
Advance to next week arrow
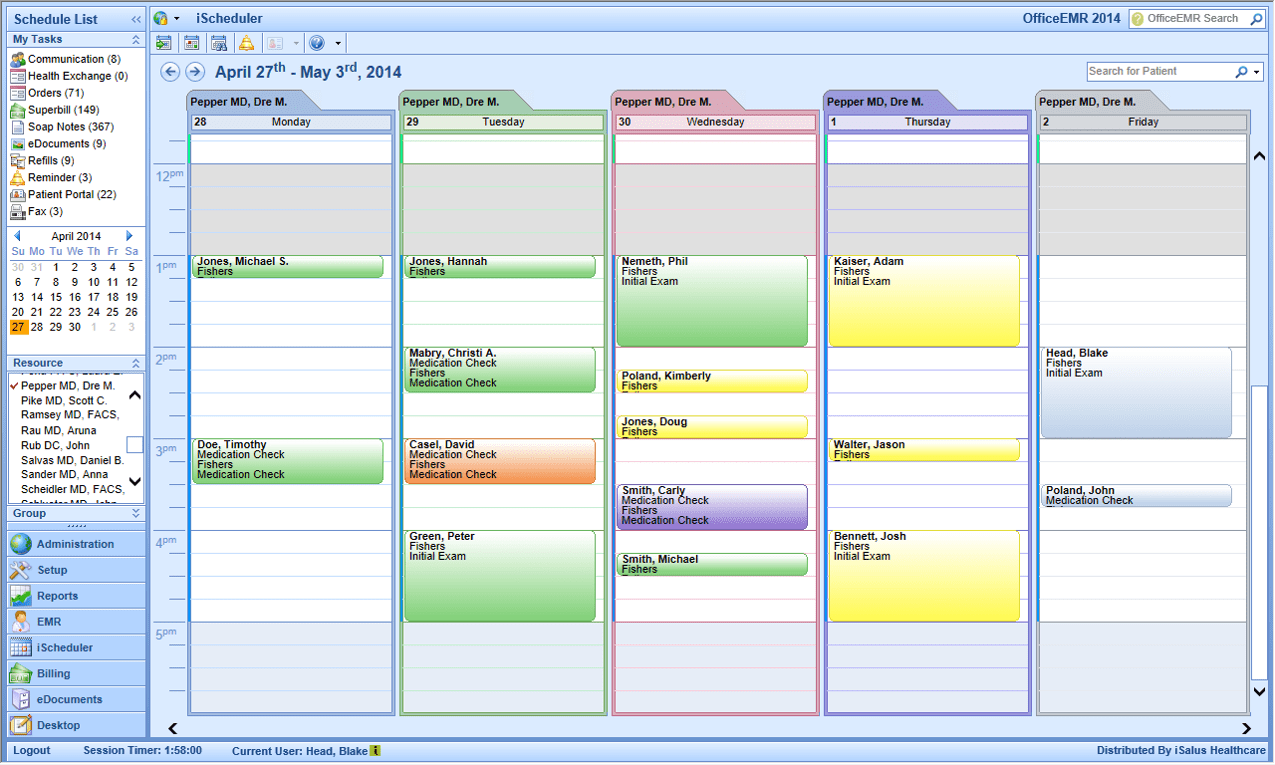pos(195,72)
